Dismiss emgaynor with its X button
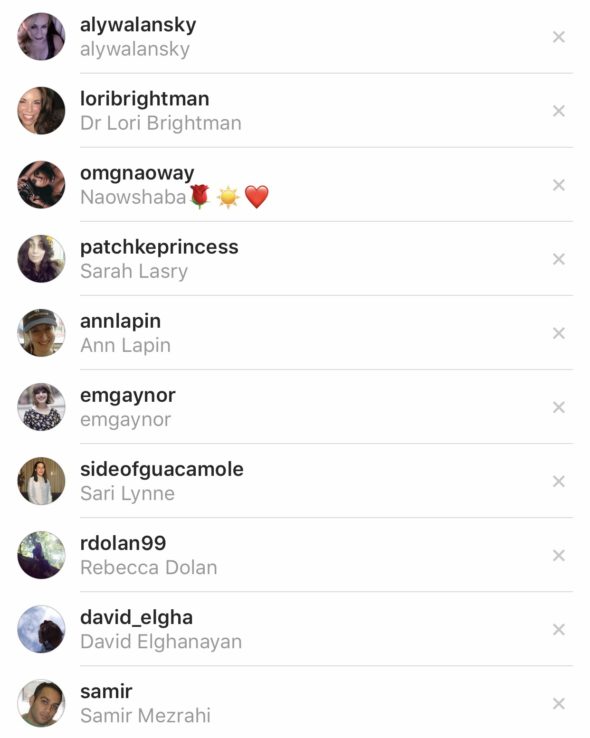The image size is (590, 738). (558, 407)
